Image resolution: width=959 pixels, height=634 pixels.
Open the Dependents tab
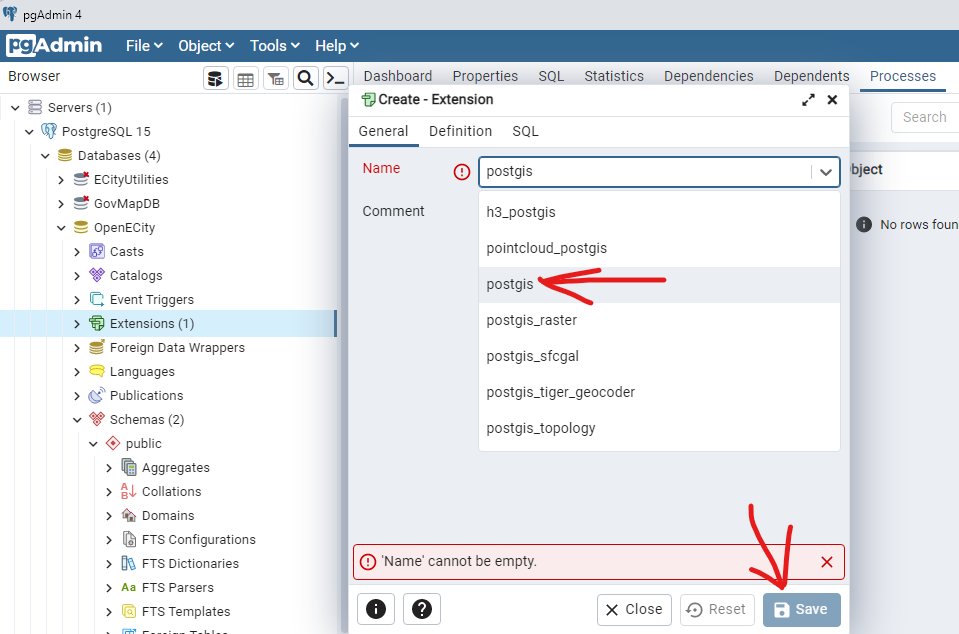tap(812, 76)
